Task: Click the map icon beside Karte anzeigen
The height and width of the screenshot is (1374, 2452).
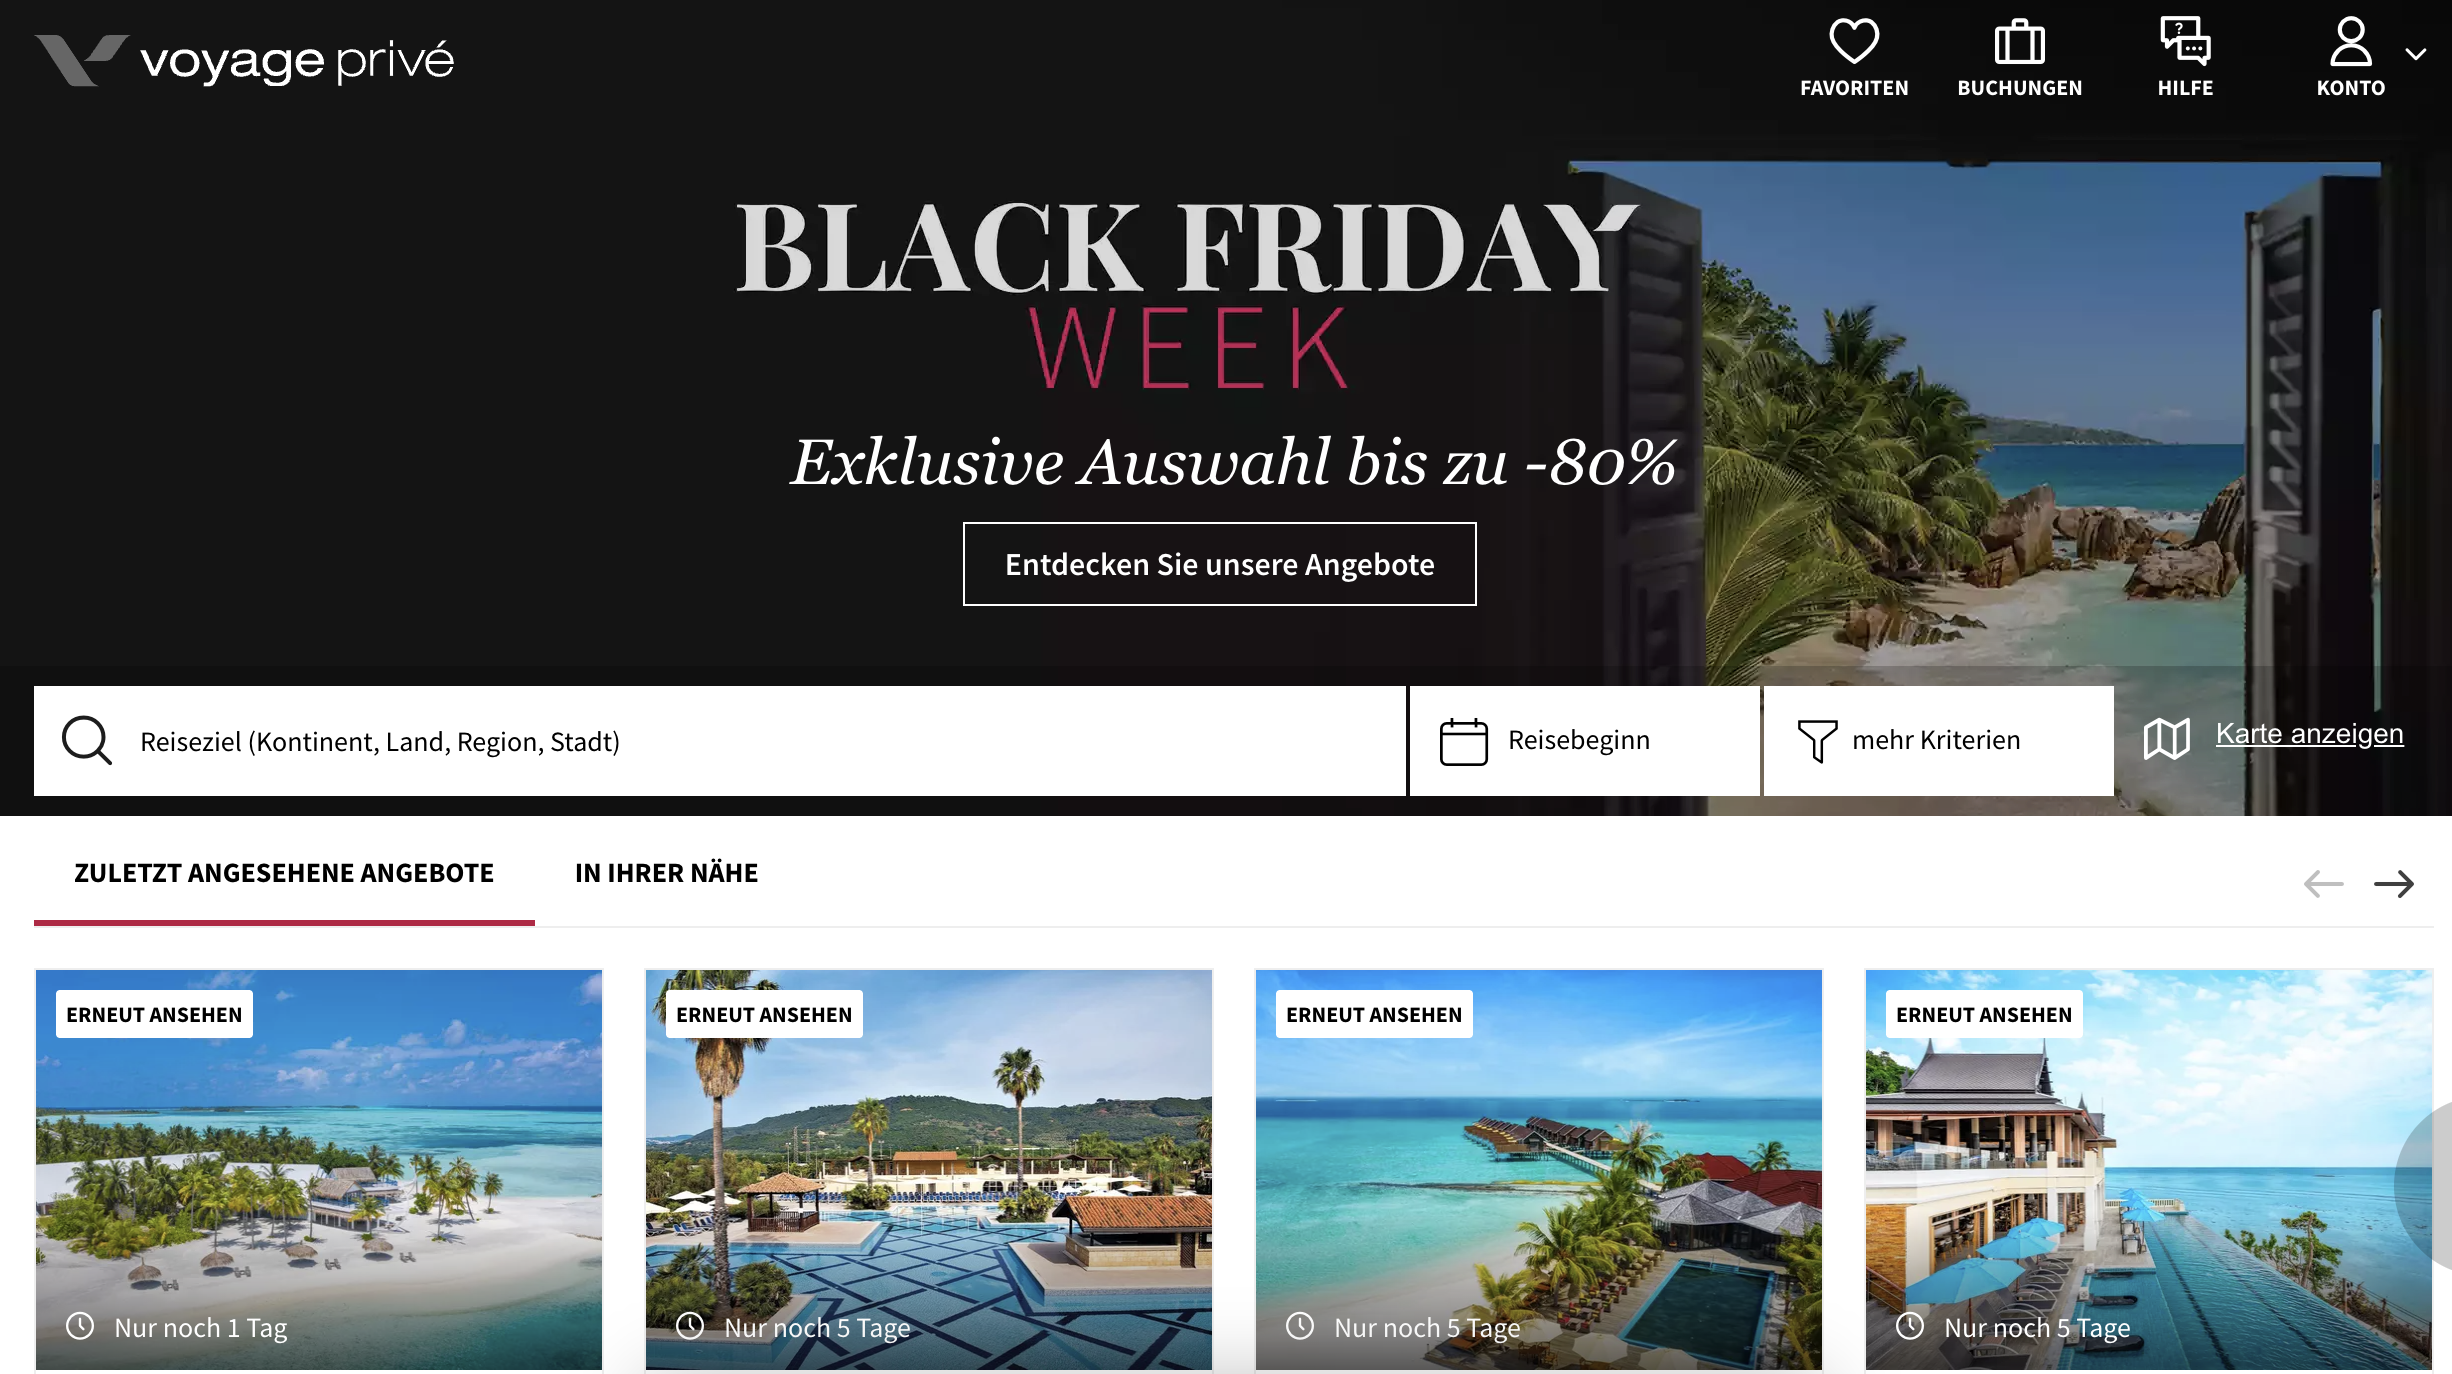Action: click(x=2166, y=739)
